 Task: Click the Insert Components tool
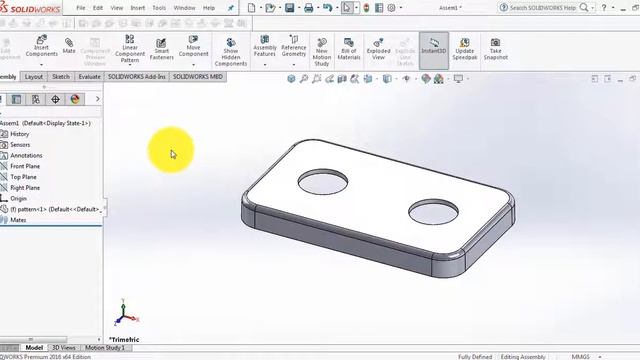[41, 46]
